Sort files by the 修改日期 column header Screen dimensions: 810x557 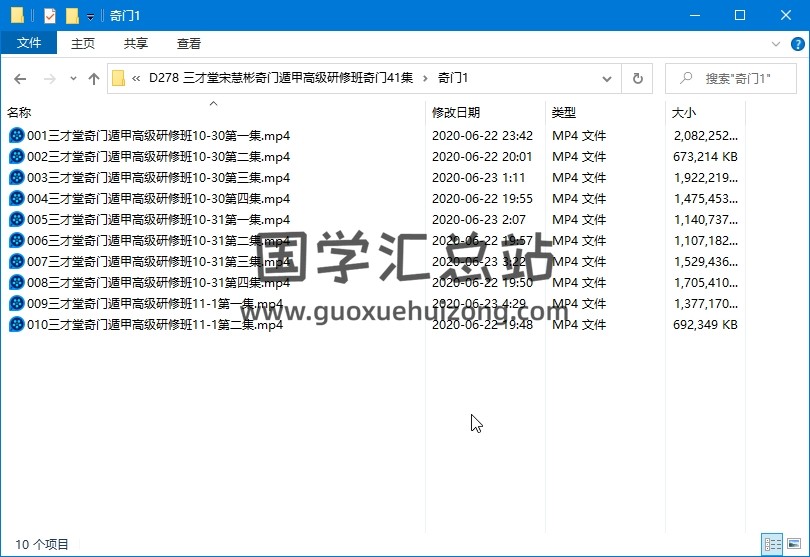pos(456,113)
